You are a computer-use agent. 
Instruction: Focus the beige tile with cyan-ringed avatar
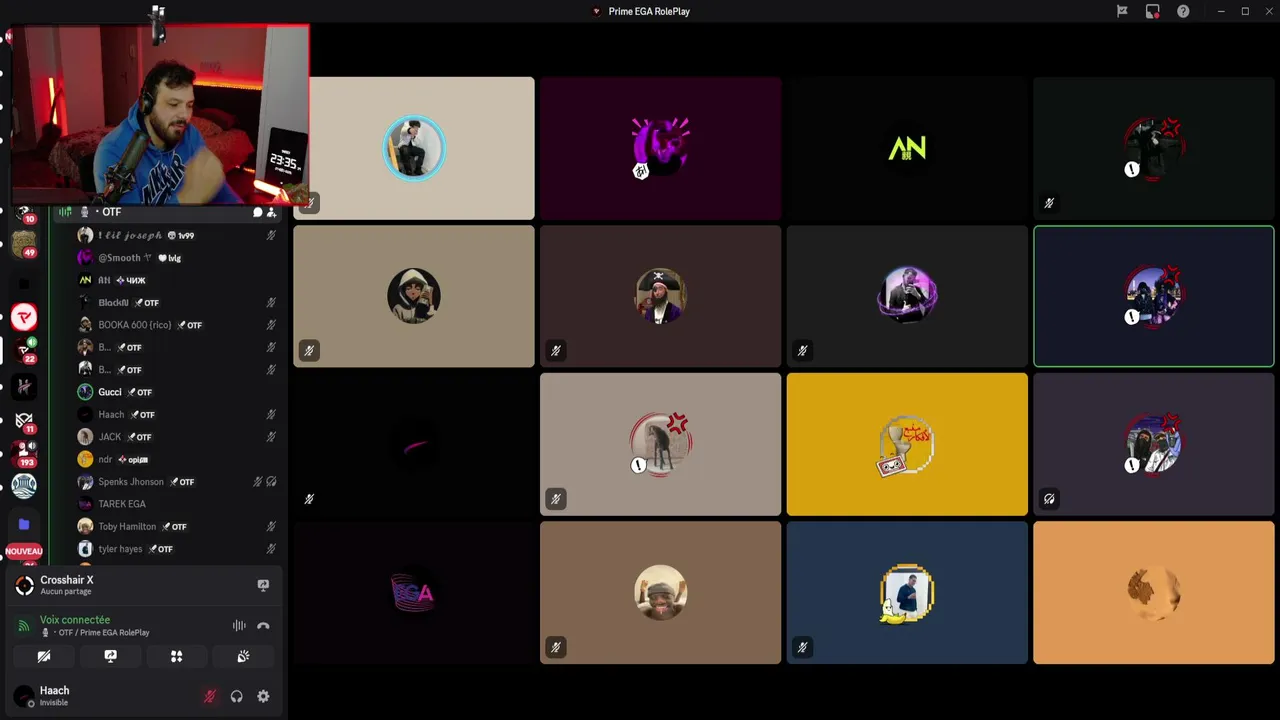click(414, 148)
